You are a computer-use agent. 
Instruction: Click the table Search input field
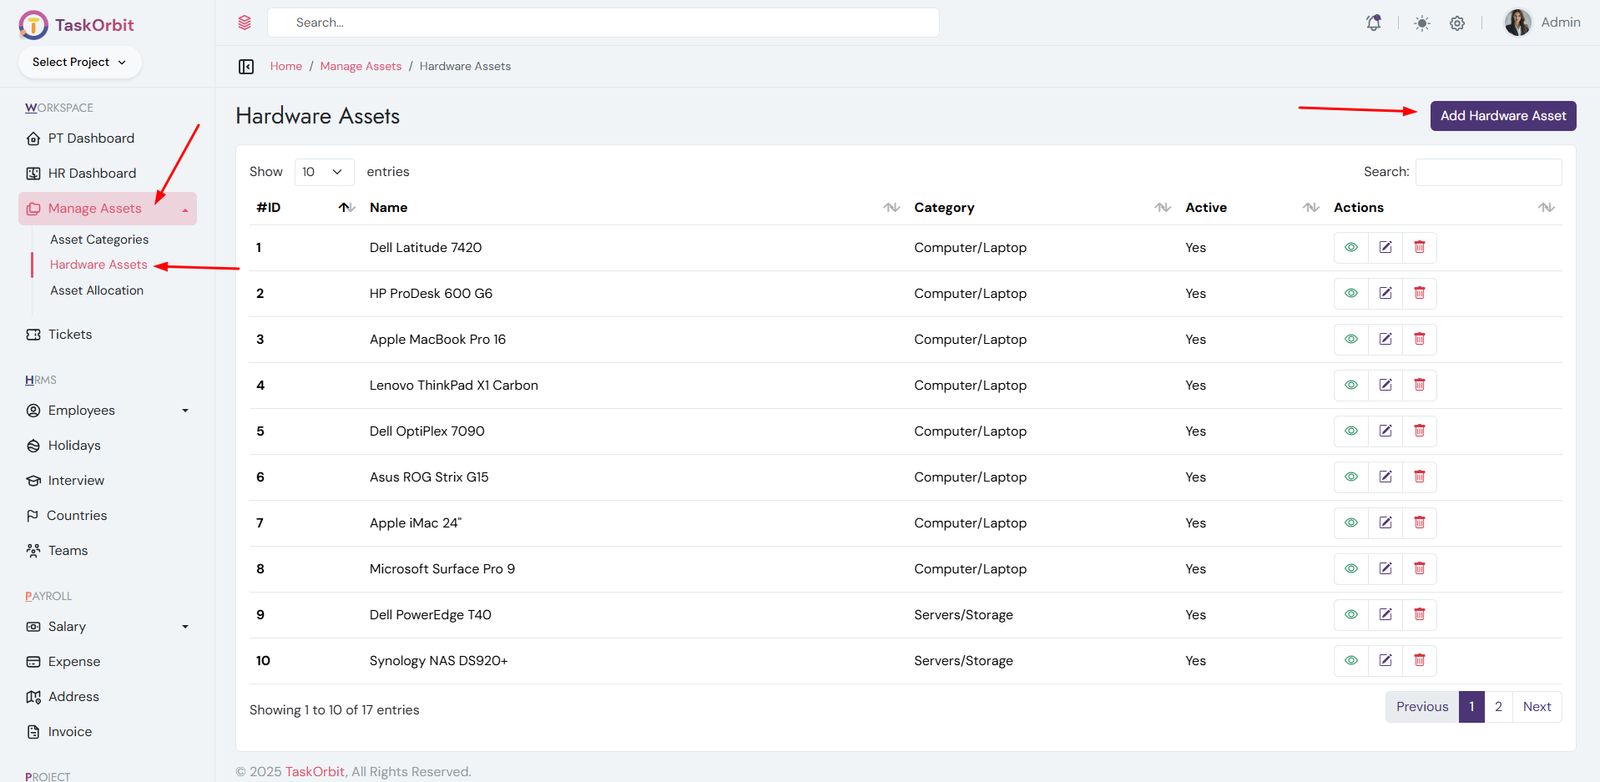(1488, 172)
